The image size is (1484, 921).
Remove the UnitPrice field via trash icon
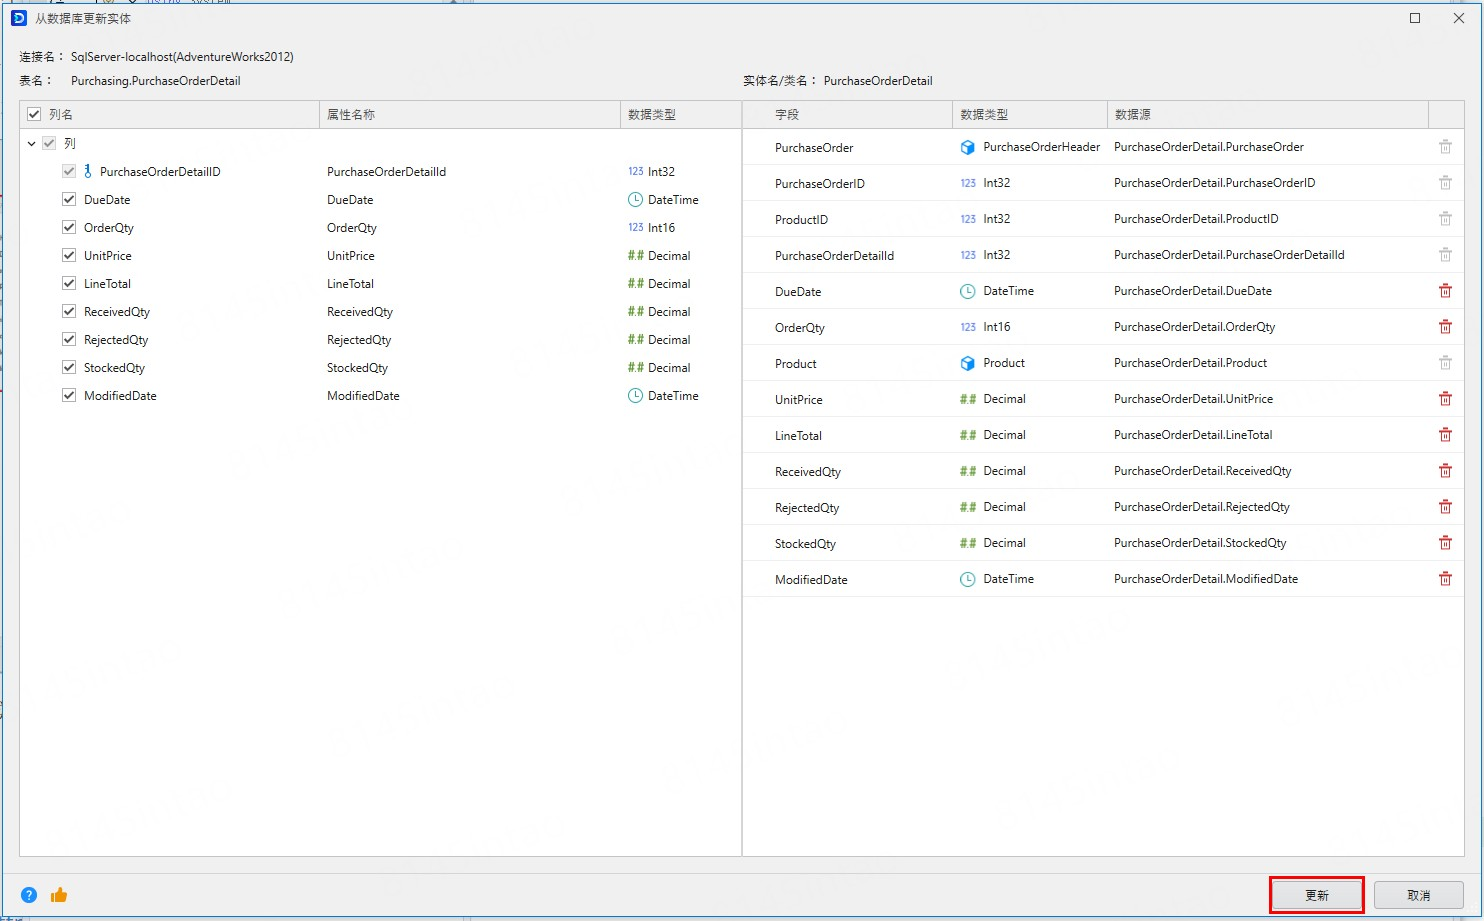click(x=1445, y=399)
